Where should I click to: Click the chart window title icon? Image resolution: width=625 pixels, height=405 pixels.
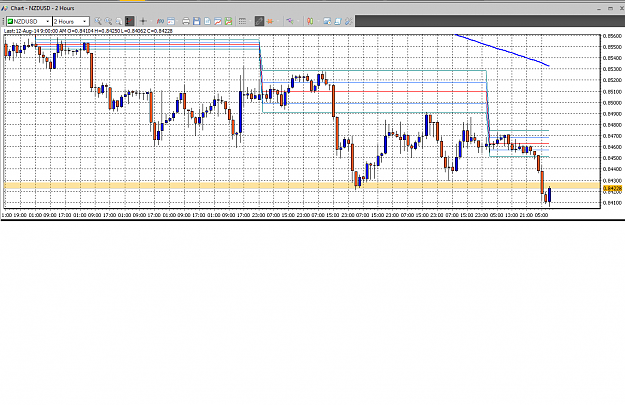pyautogui.click(x=5, y=8)
